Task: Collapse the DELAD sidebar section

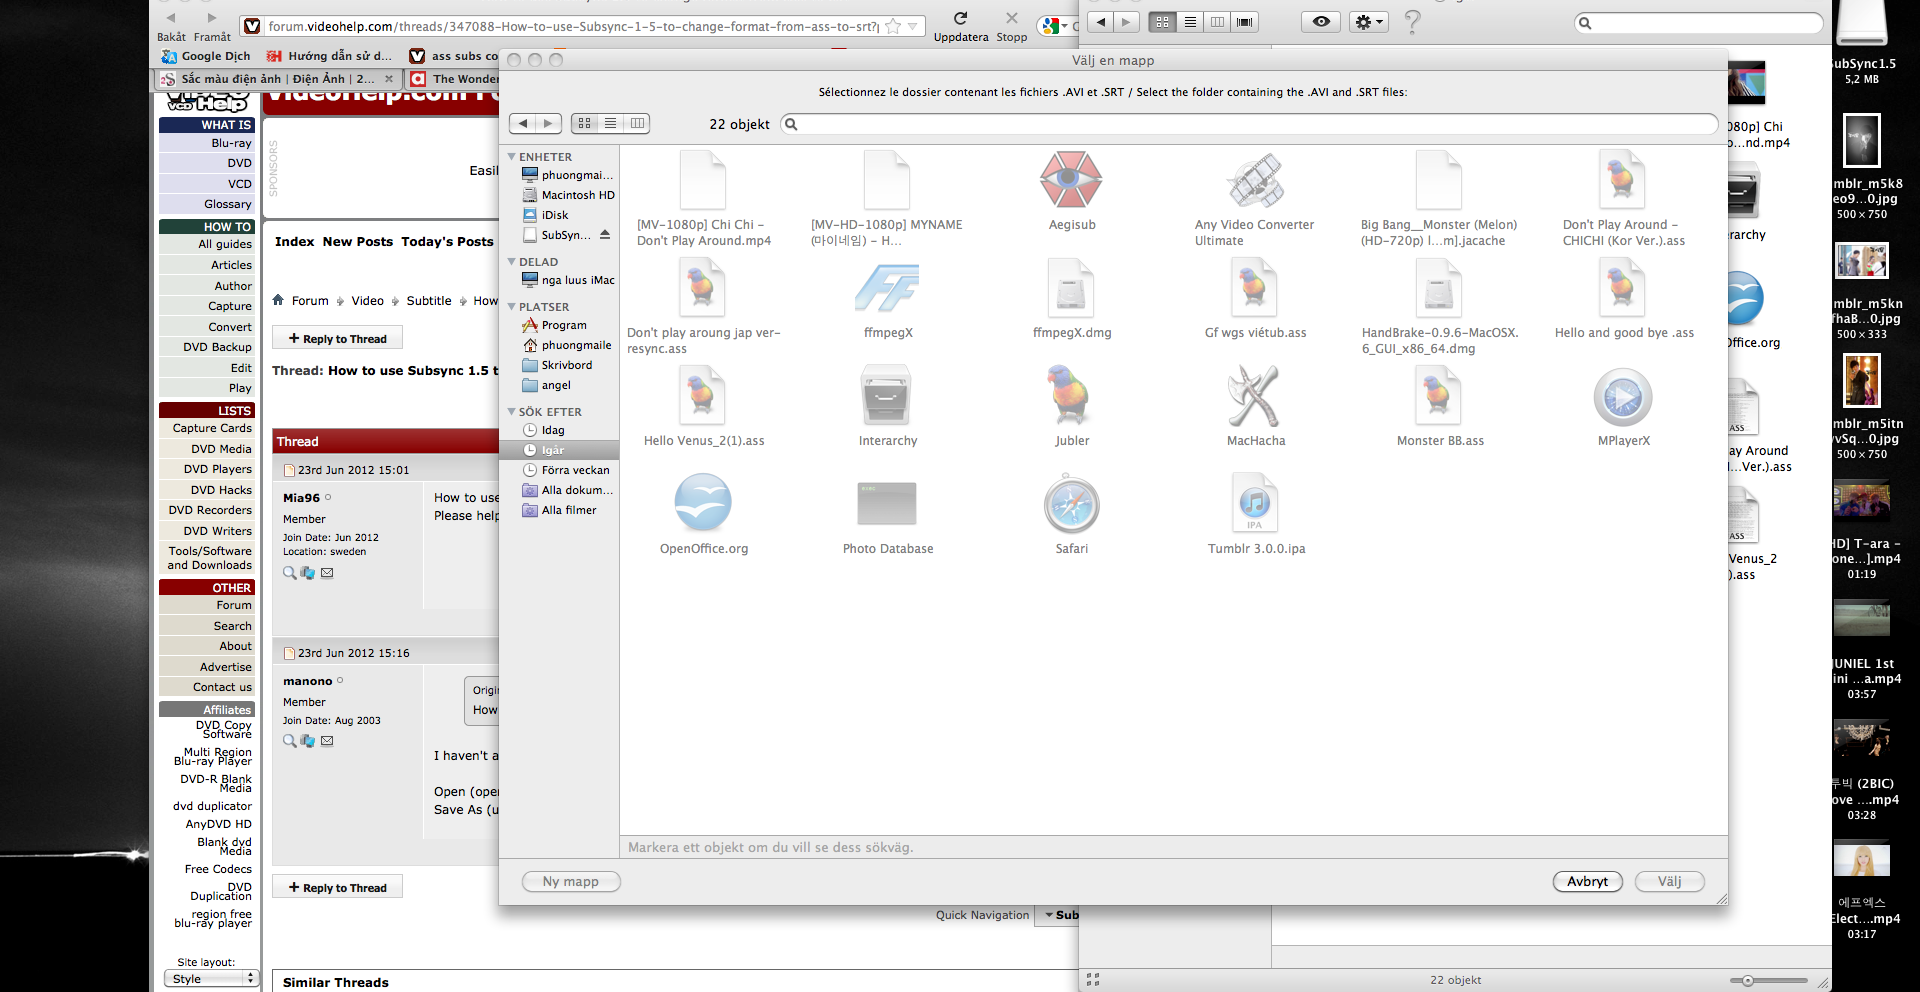Action: (x=511, y=262)
